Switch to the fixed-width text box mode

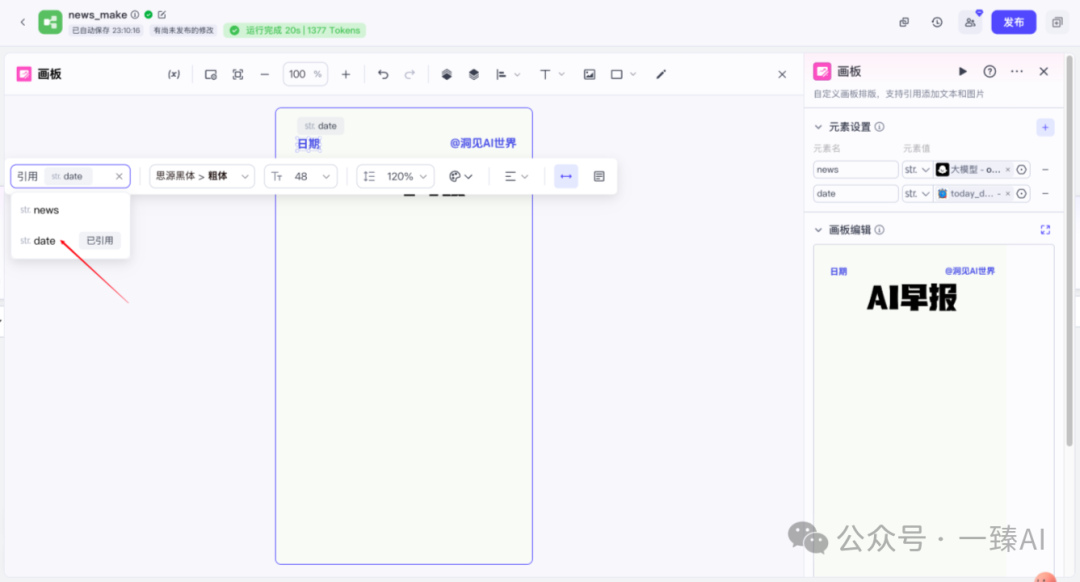[599, 176]
